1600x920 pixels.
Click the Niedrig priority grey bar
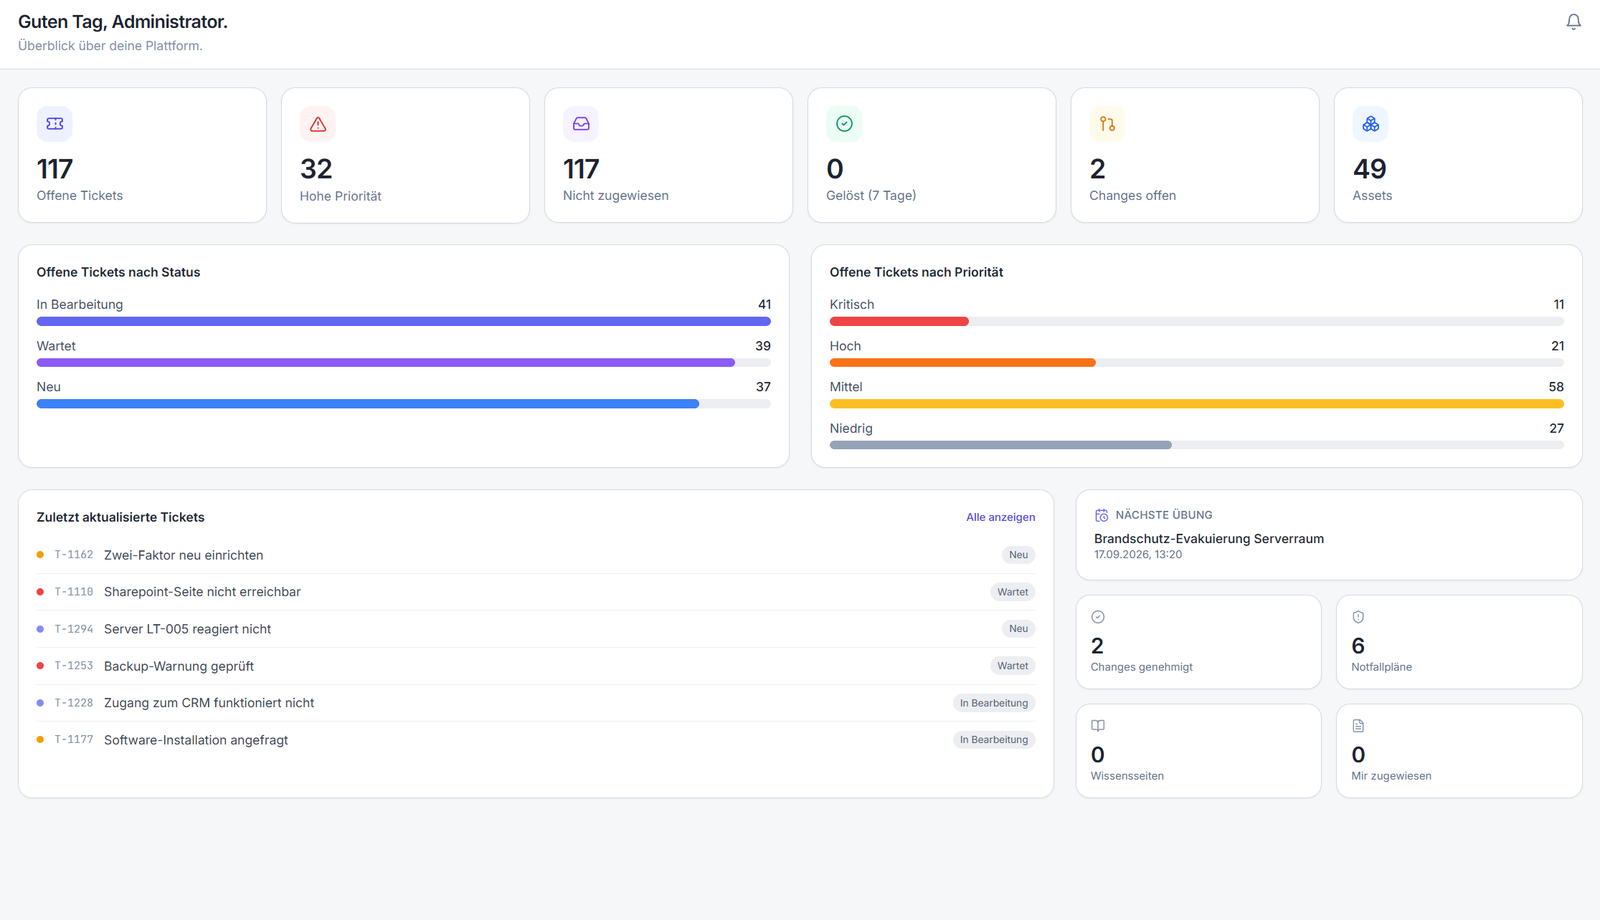(x=1001, y=445)
